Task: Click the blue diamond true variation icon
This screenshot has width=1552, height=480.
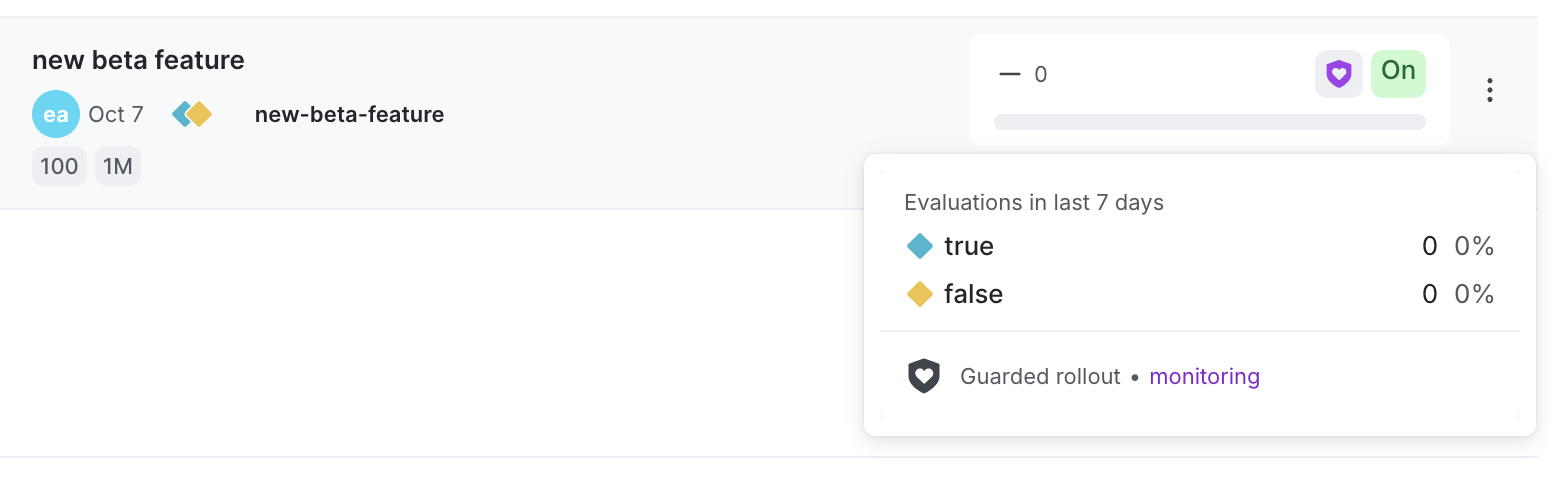Action: [x=919, y=246]
